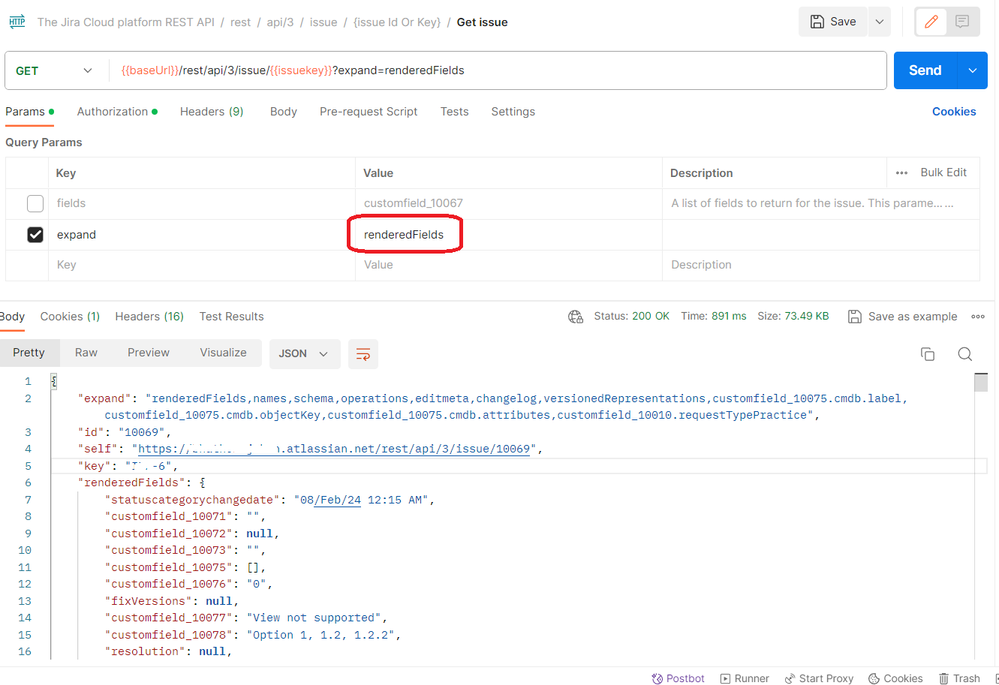Open the Runner from the status bar
This screenshot has width=999, height=685.
click(x=745, y=679)
